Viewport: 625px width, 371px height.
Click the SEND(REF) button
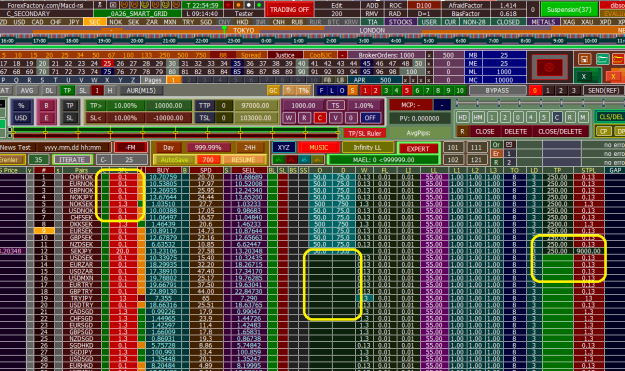[603, 90]
